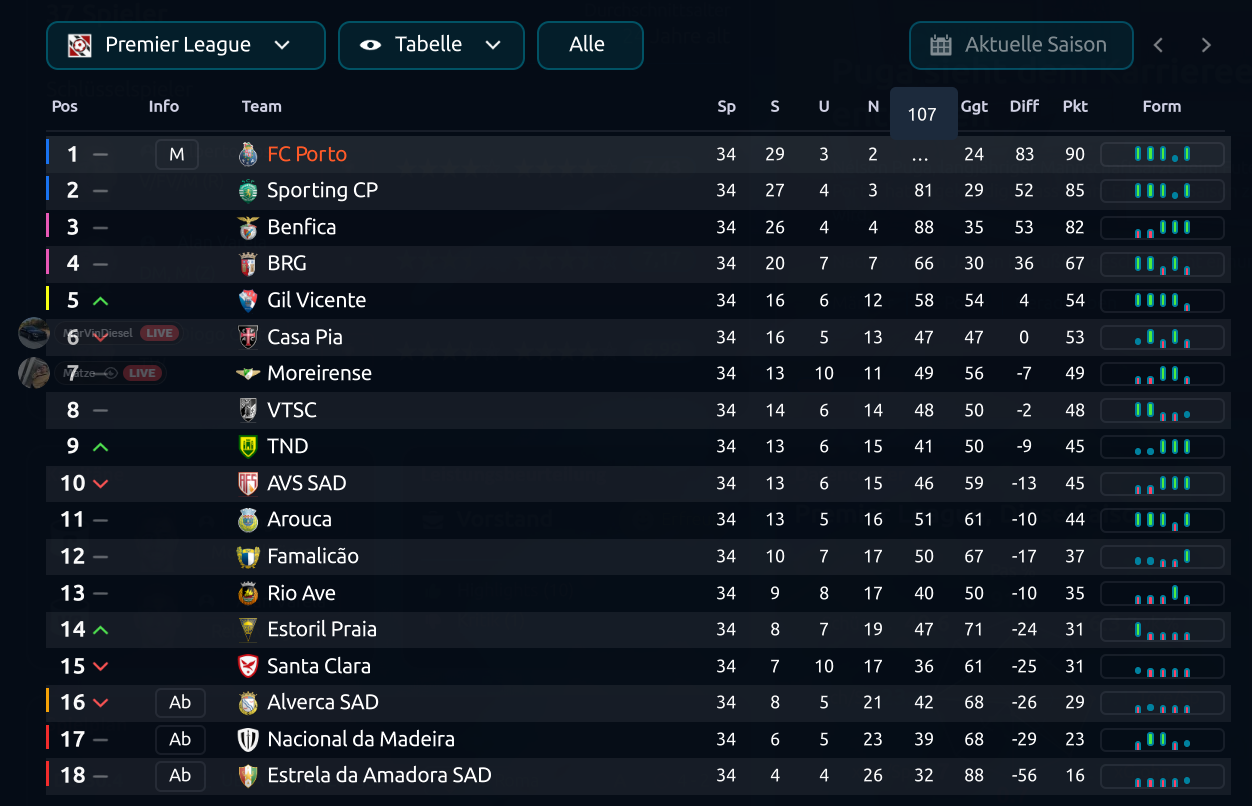The height and width of the screenshot is (806, 1252).
Task: Click the Santa Clara crest icon
Action: click(249, 666)
